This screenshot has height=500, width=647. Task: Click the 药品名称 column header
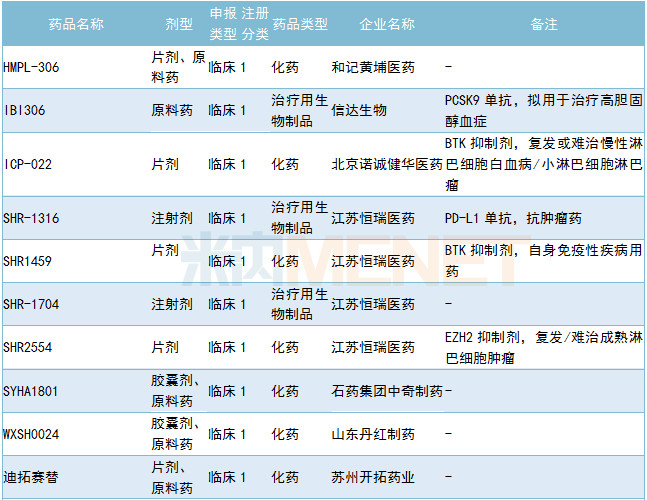pos(76,24)
